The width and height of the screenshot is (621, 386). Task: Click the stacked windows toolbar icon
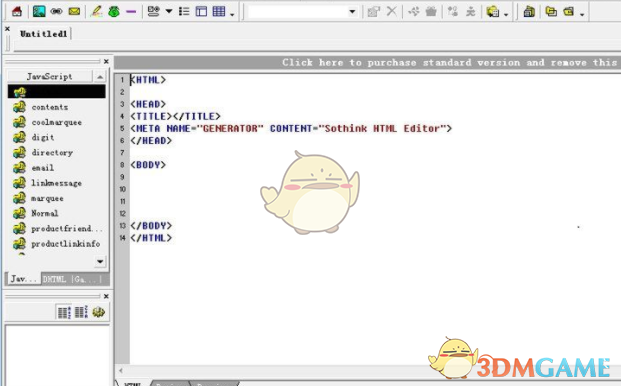529,11
